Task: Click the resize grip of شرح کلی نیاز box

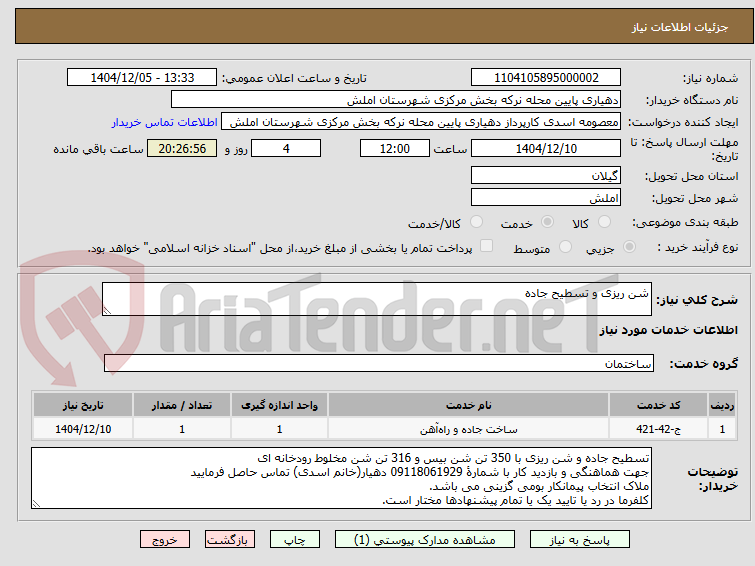Action: click(x=107, y=311)
